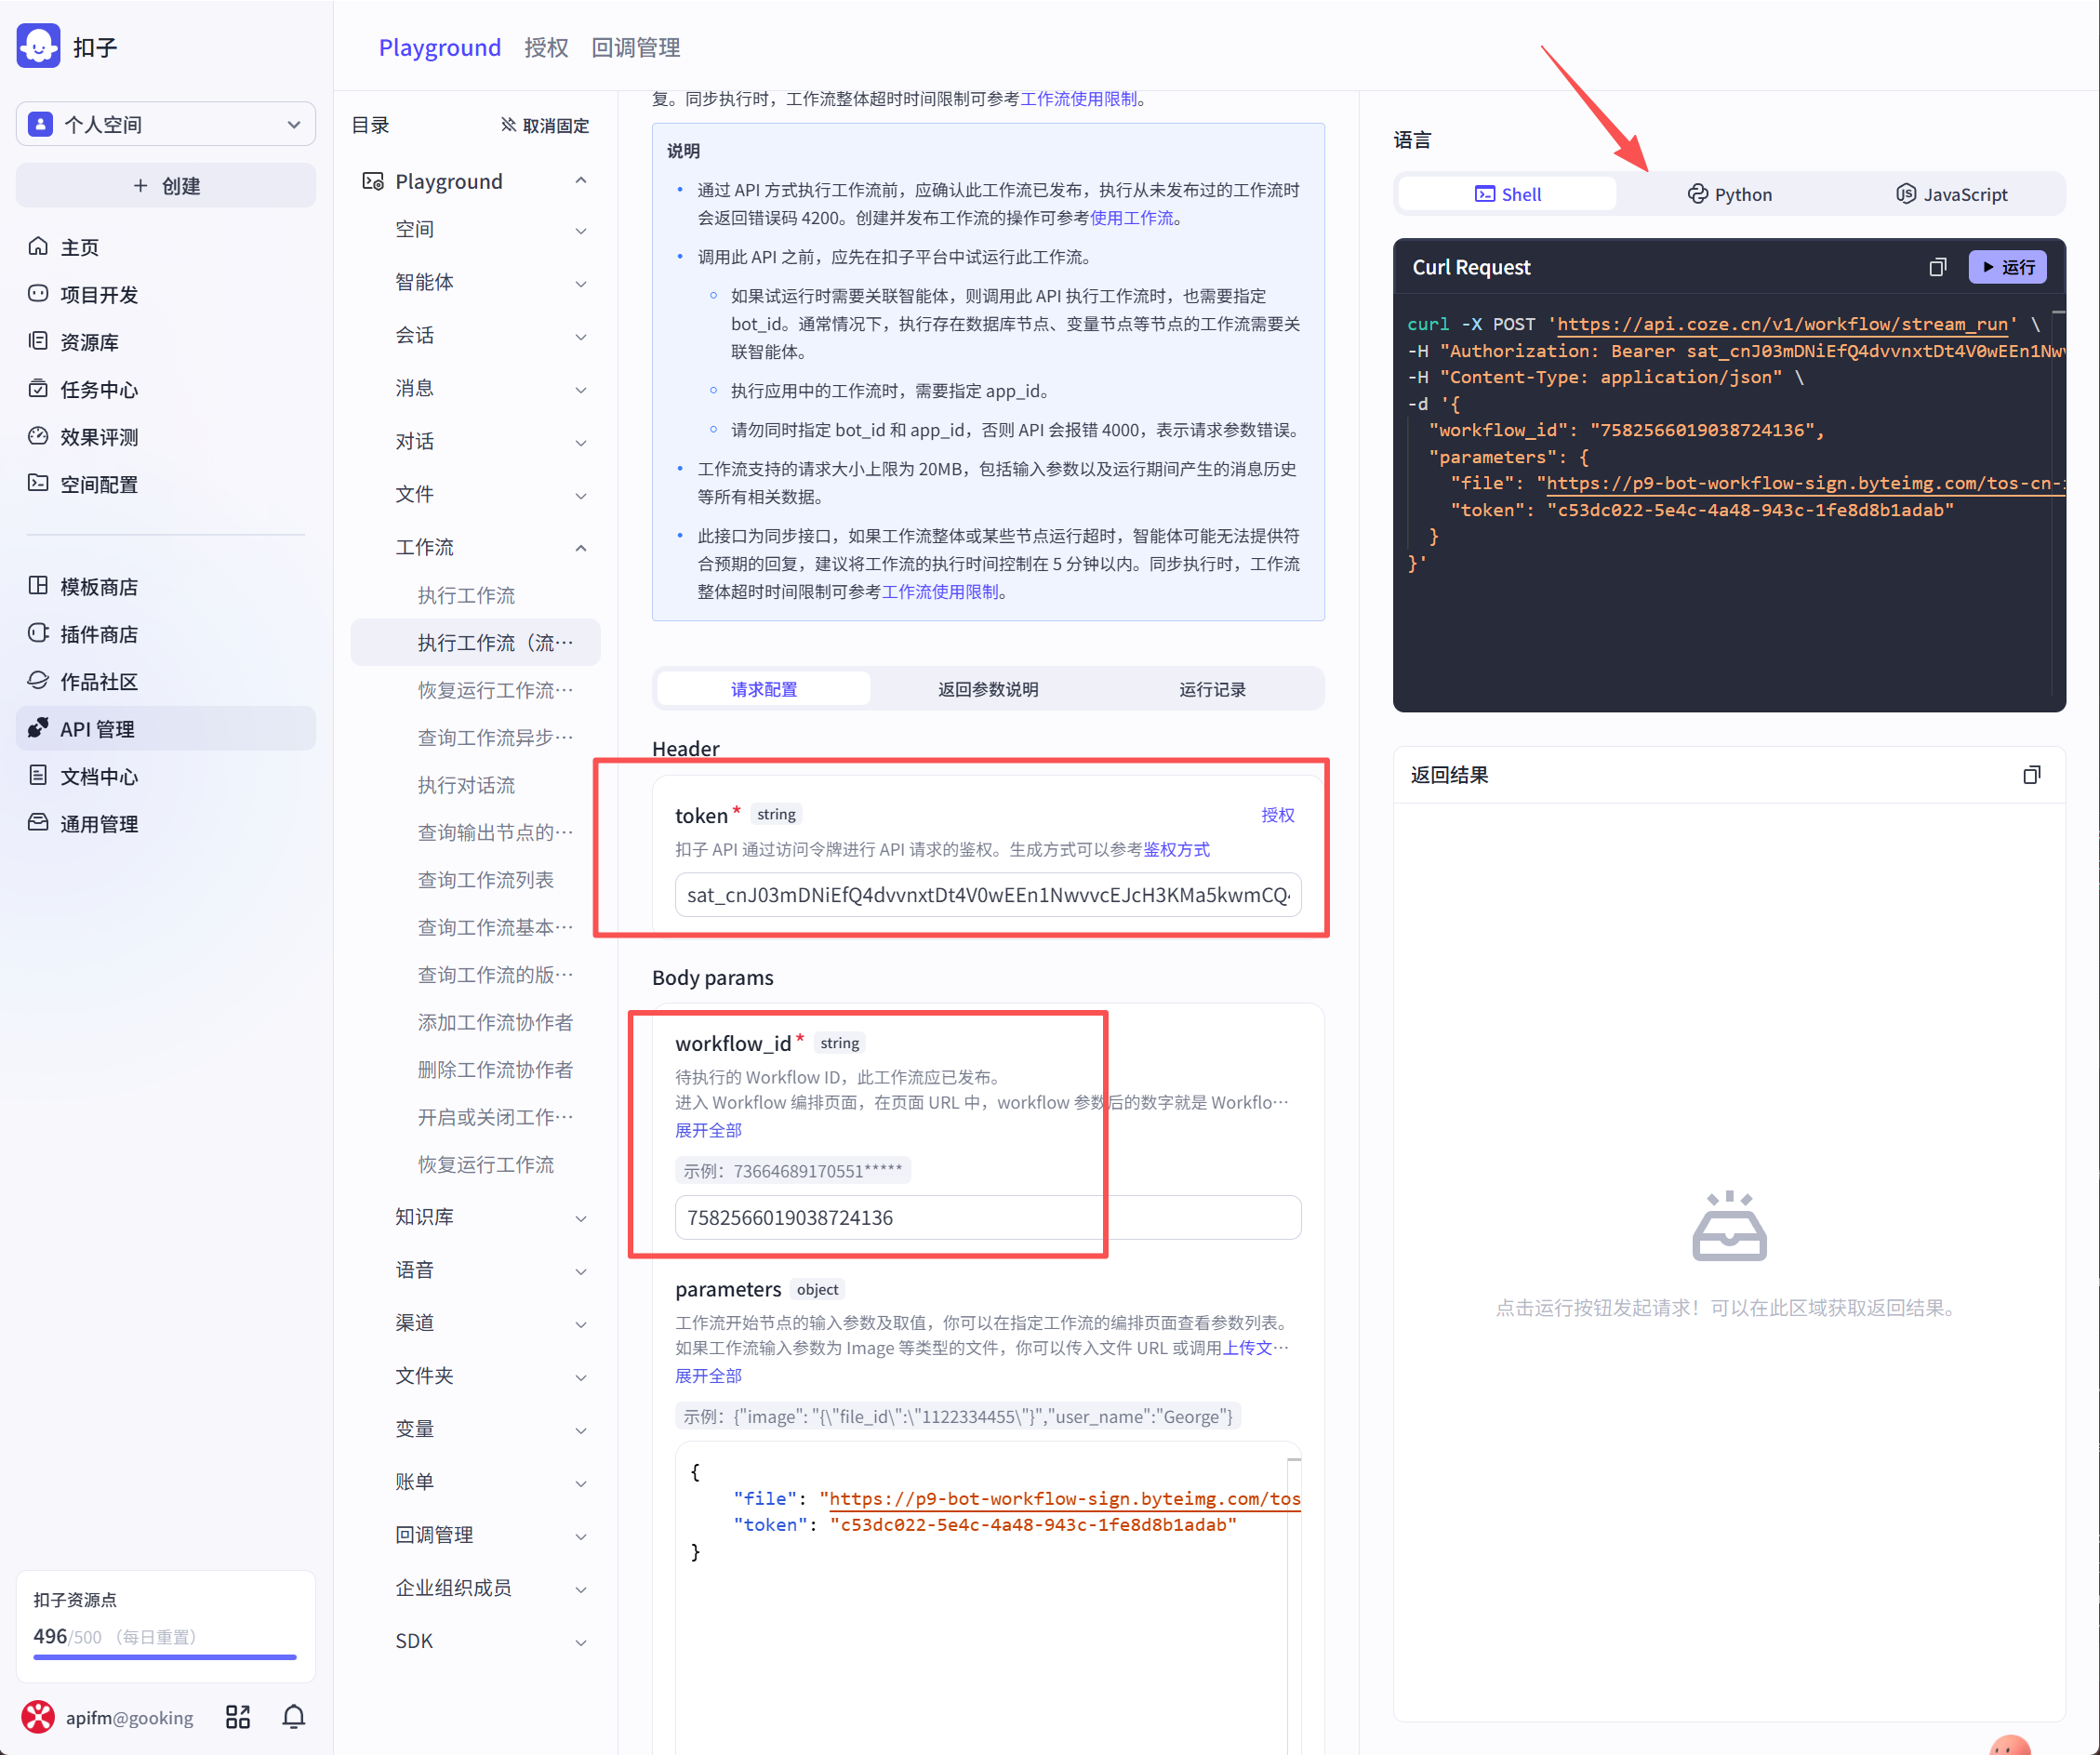Click the 扣子 logo icon
The image size is (2100, 1755).
point(39,47)
